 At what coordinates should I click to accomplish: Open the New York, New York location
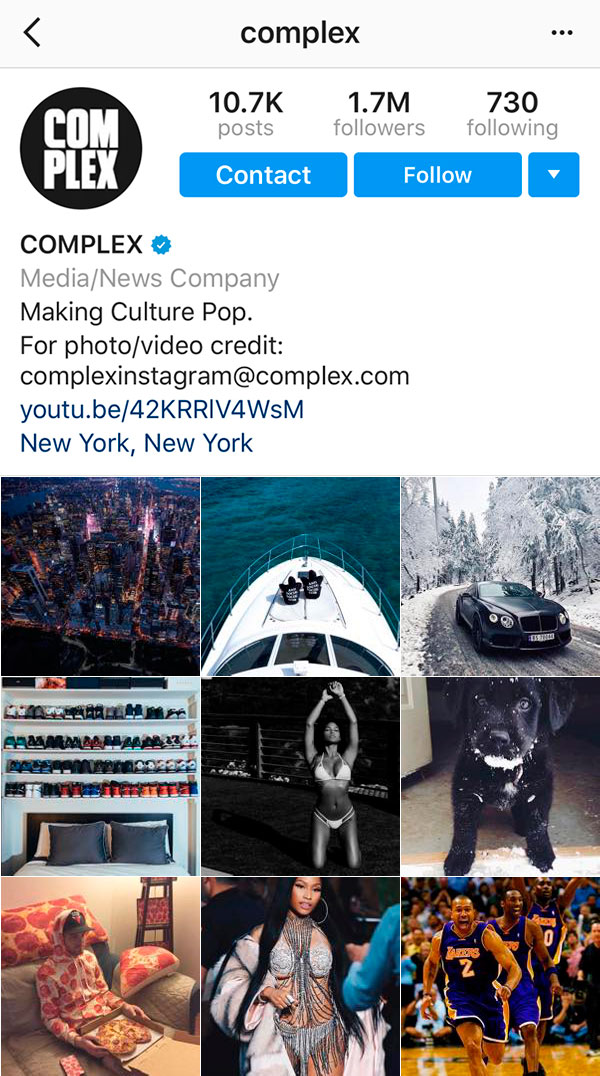(x=137, y=443)
